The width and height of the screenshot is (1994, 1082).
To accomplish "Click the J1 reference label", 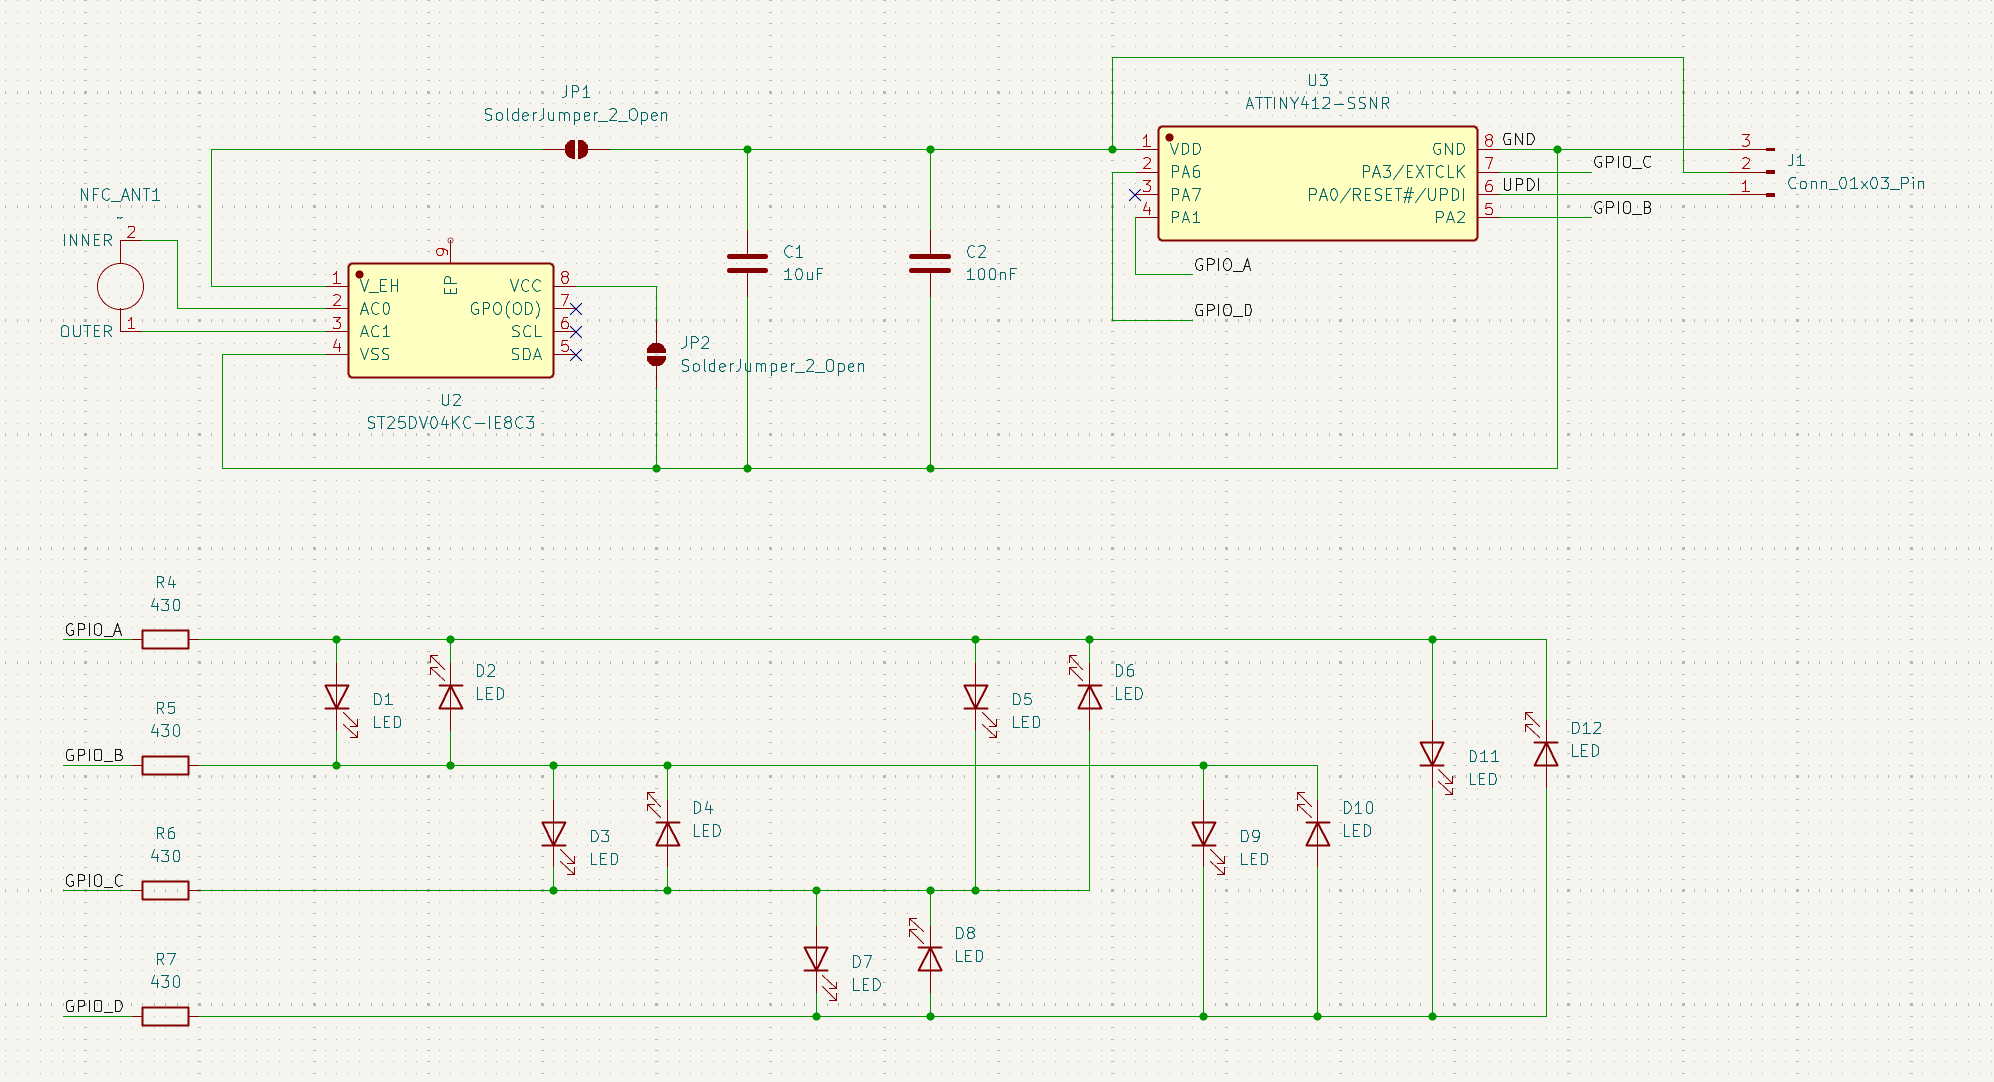I will [1796, 160].
